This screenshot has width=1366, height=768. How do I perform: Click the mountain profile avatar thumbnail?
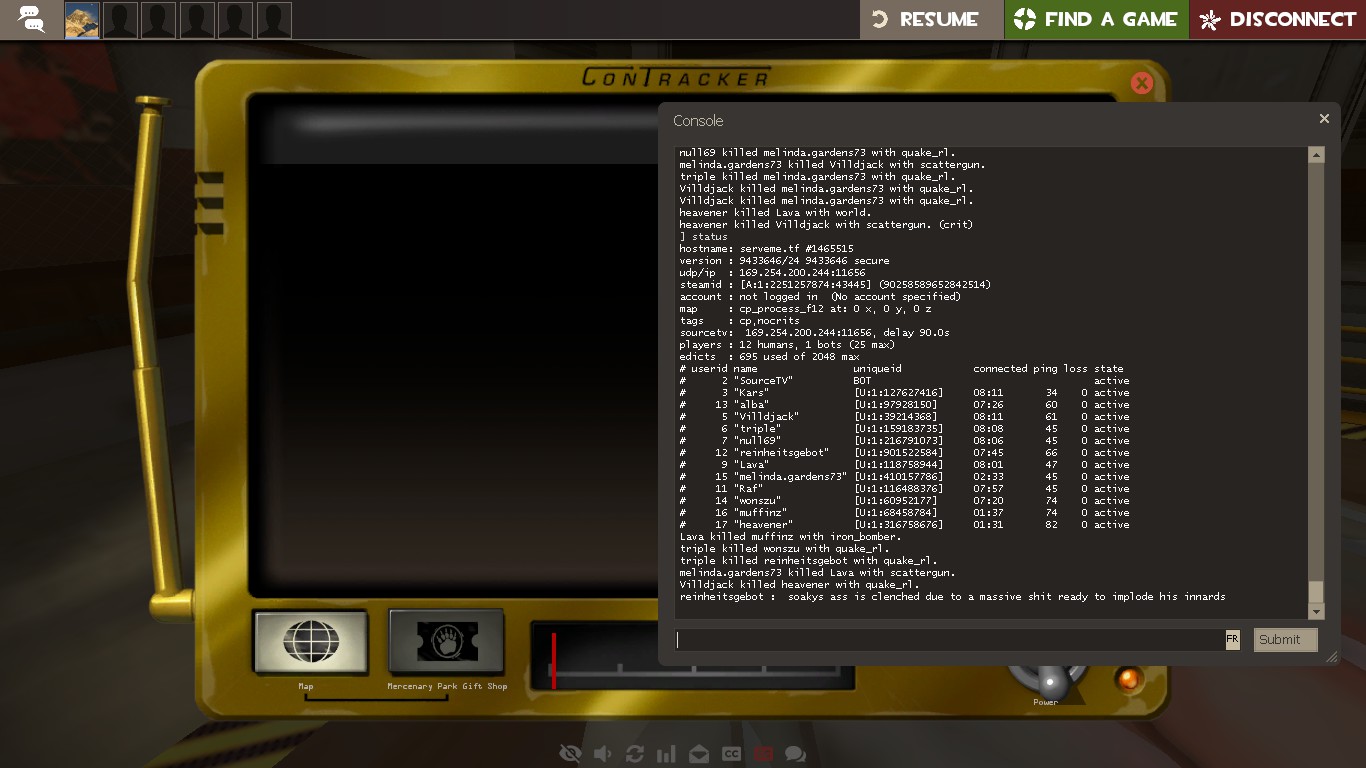coord(82,20)
